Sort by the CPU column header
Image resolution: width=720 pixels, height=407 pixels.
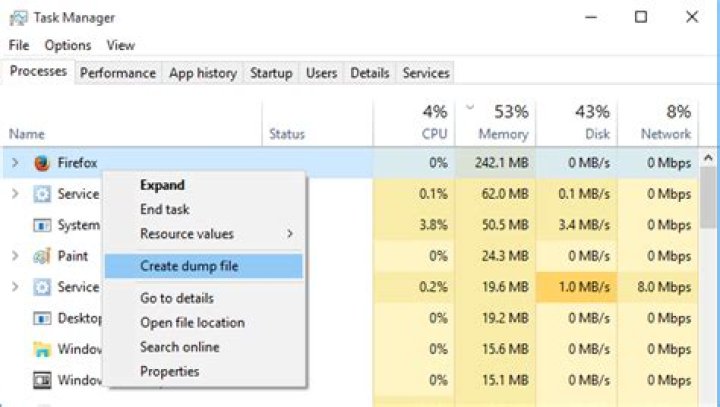point(434,134)
